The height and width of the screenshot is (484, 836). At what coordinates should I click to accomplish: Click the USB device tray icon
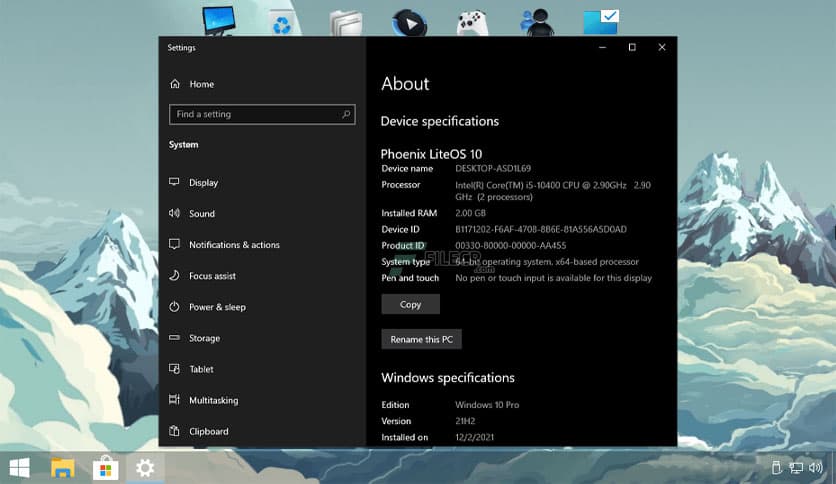pyautogui.click(x=777, y=468)
